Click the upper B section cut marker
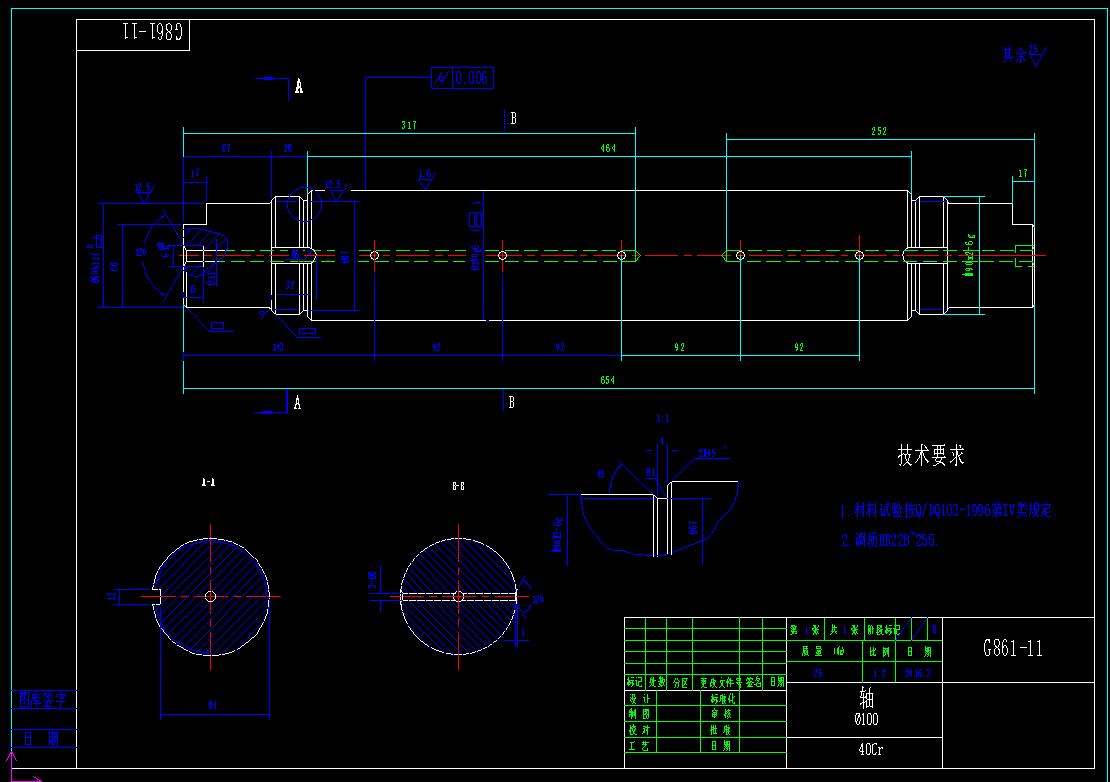The height and width of the screenshot is (782, 1110). coord(510,119)
